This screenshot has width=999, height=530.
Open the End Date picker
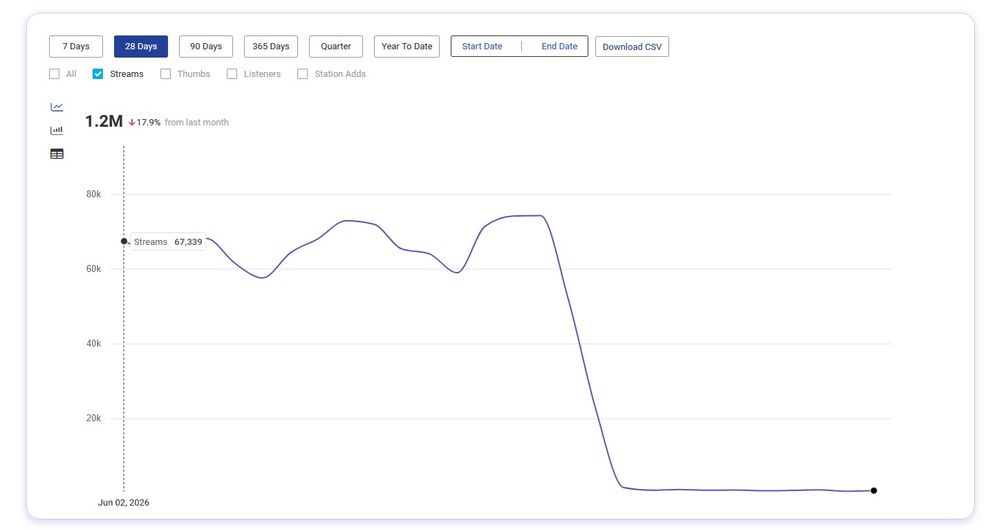pyautogui.click(x=559, y=47)
